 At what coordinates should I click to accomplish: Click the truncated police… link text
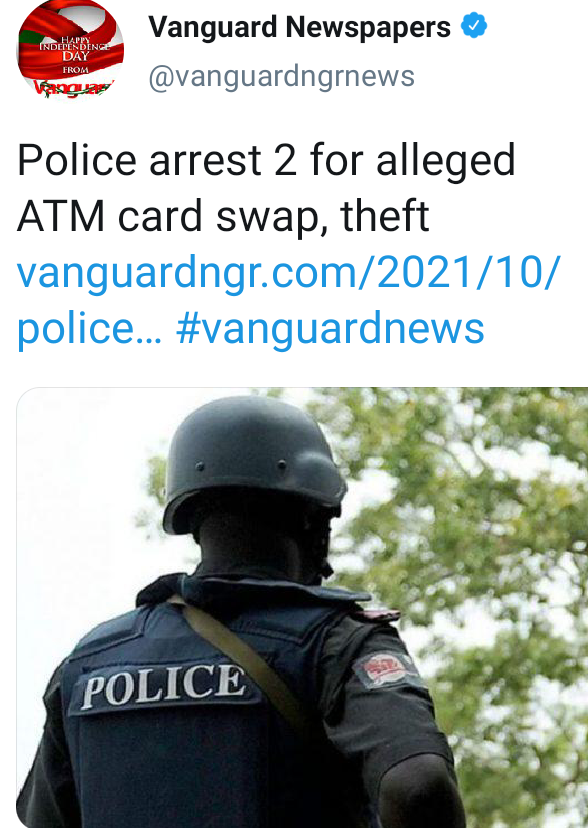(89, 328)
